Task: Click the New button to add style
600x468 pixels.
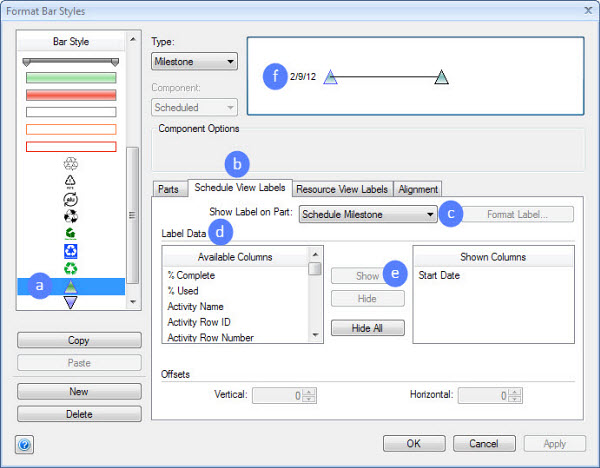Action: (79, 392)
